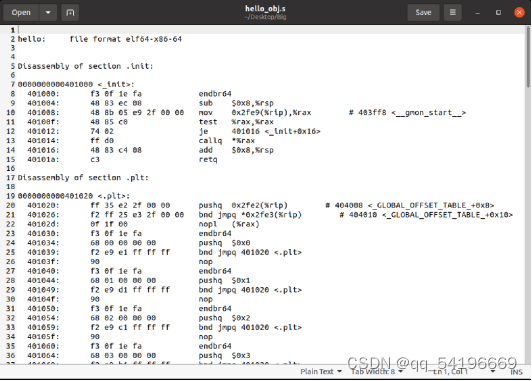The image size is (532, 381).
Task: Click <_GLOBAL_OFFSET_TABLE_+0x10> comment
Action: coord(447,215)
